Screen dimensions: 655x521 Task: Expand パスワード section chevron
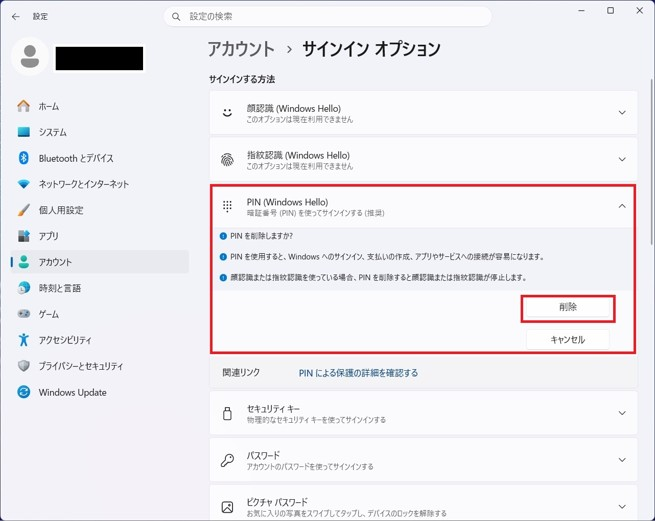tap(622, 460)
